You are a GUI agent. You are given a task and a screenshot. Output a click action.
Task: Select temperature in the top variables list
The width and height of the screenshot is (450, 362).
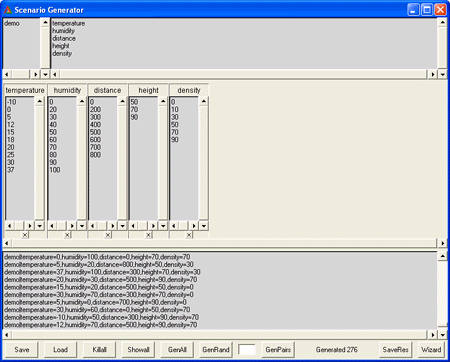[x=69, y=23]
